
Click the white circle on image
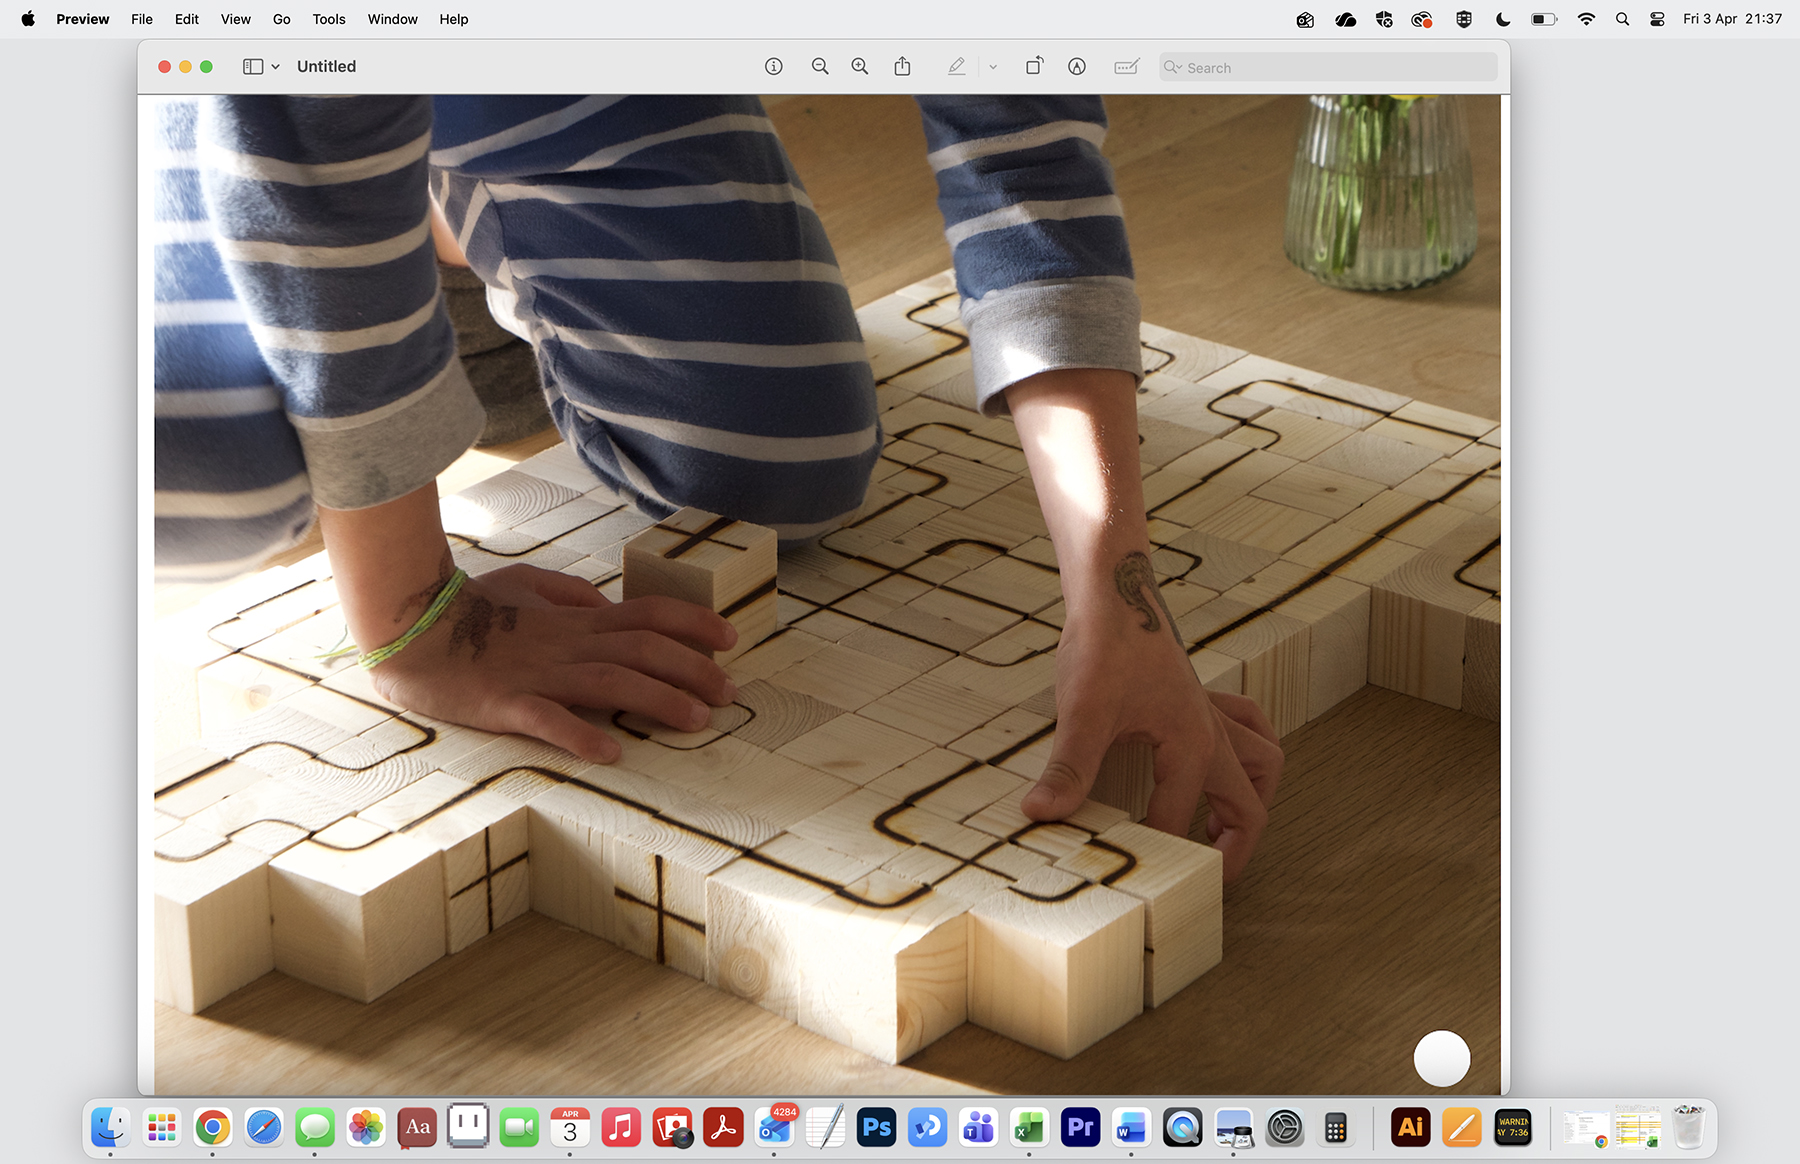coord(1441,1058)
